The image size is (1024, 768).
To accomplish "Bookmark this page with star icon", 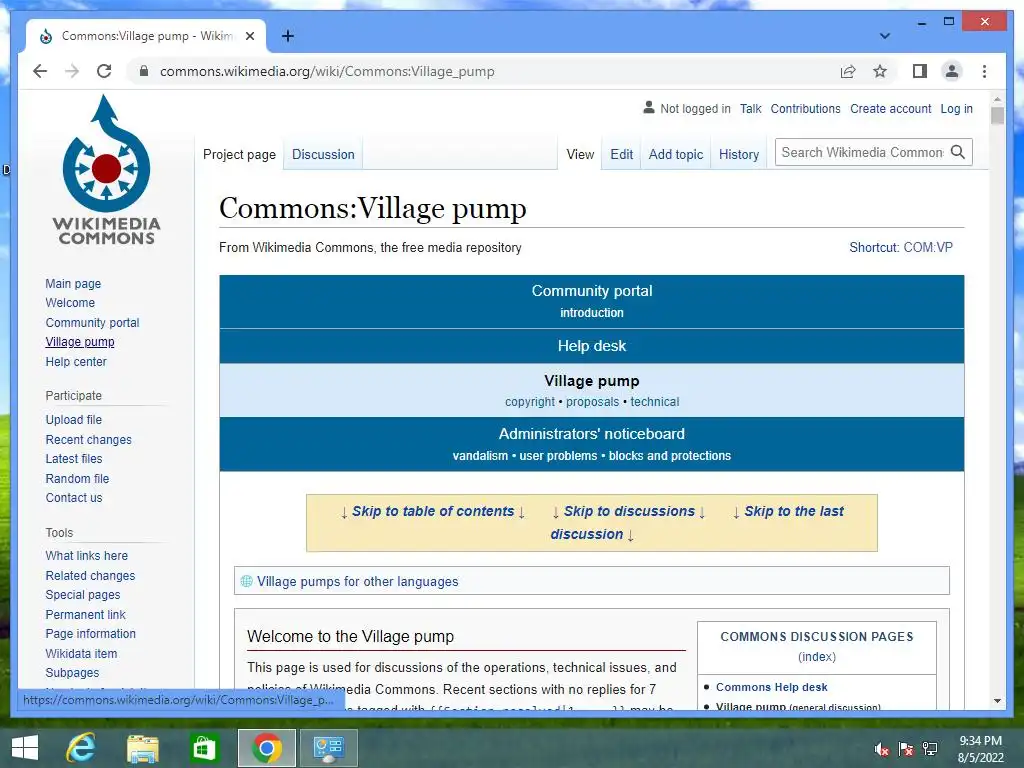I will pyautogui.click(x=880, y=71).
